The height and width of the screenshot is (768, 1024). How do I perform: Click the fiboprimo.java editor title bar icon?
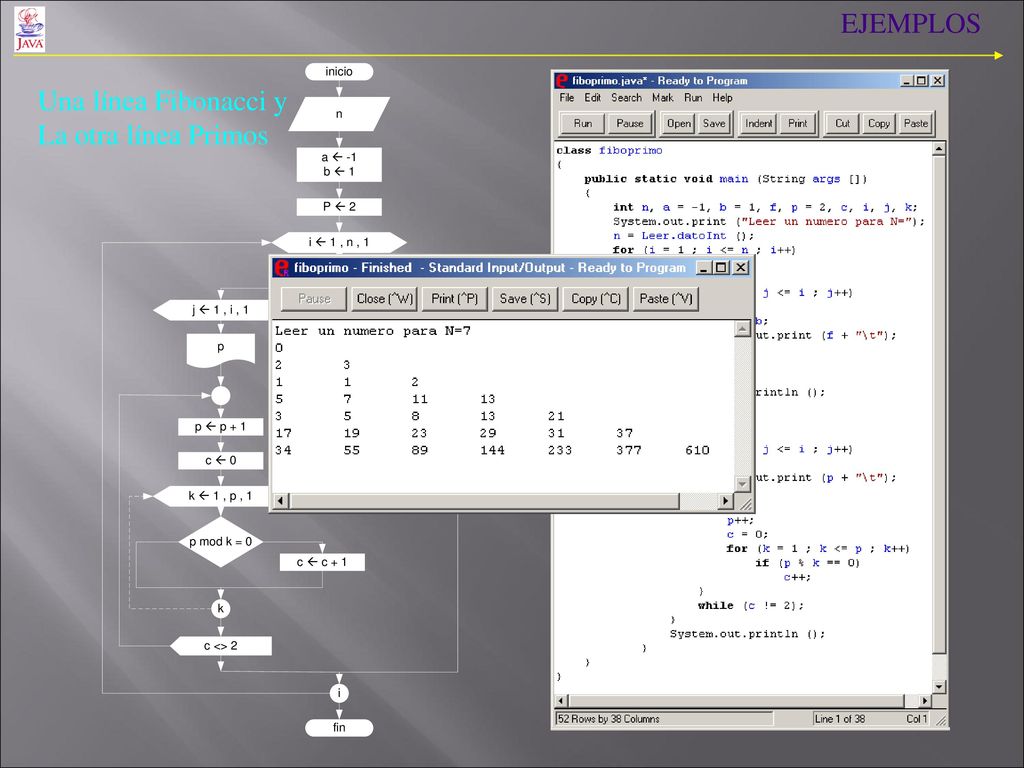point(562,80)
